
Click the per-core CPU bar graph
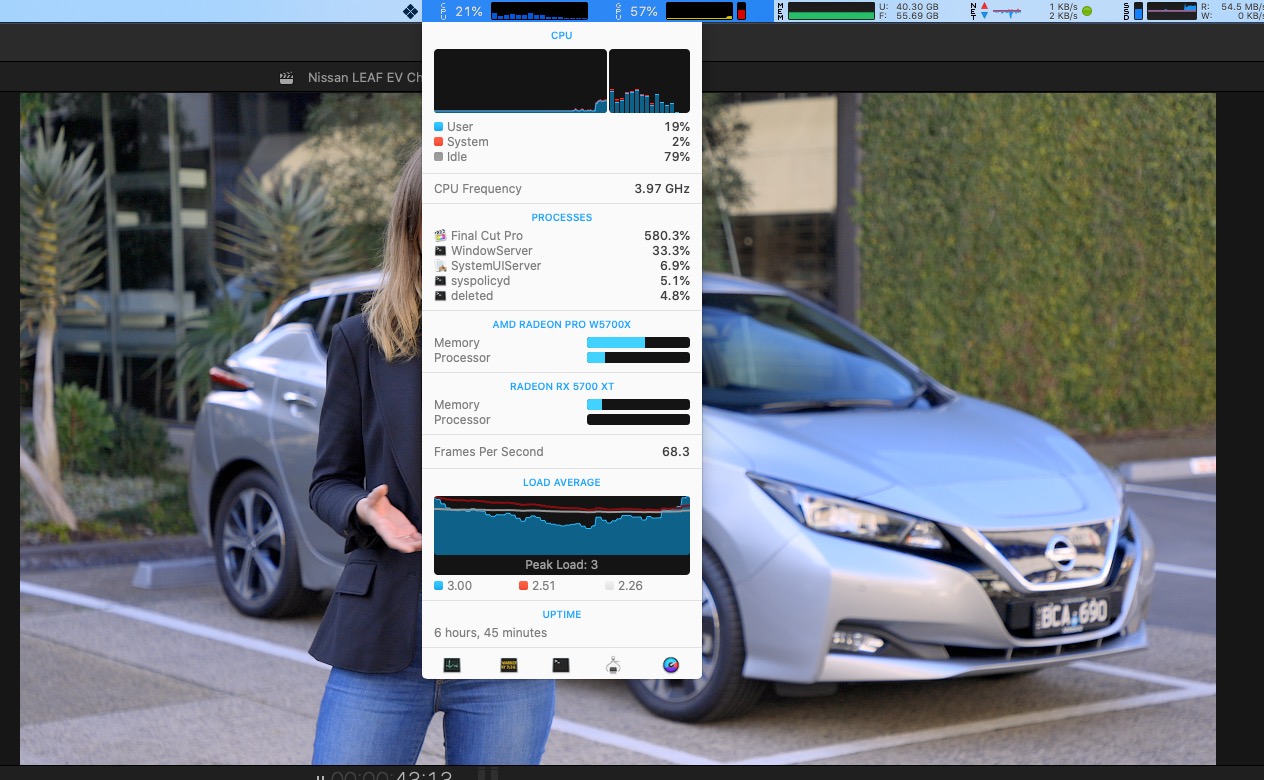pyautogui.click(x=649, y=81)
